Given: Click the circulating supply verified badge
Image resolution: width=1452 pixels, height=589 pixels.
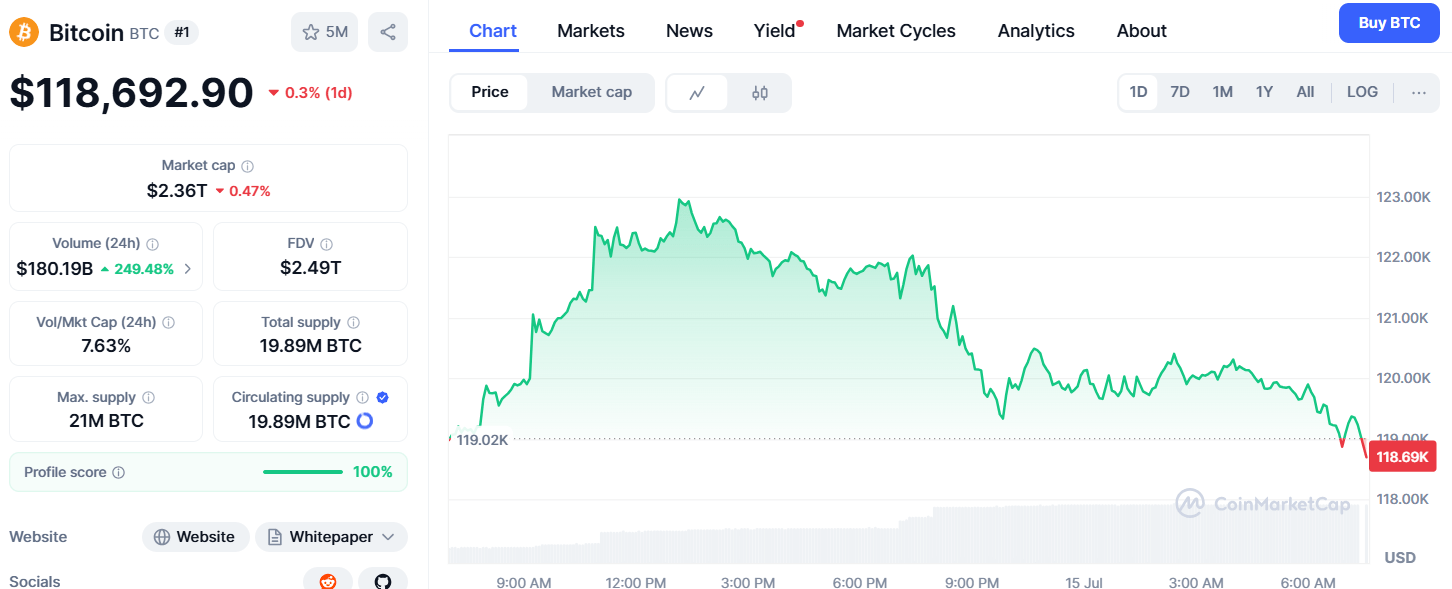Looking at the screenshot, I should [x=383, y=397].
